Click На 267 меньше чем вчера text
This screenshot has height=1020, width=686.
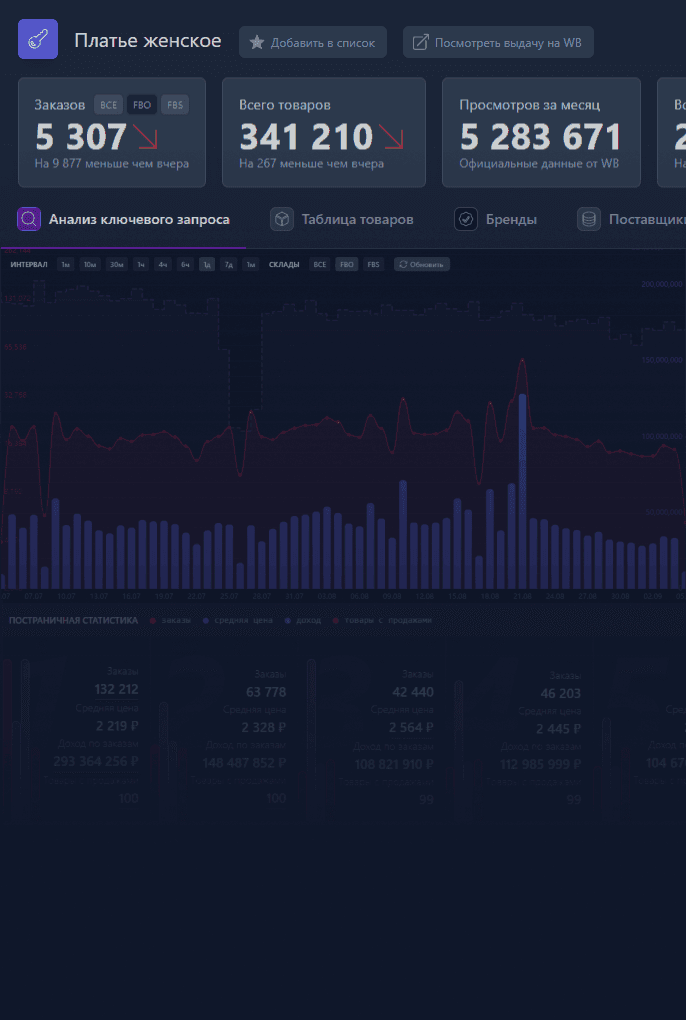(311, 164)
